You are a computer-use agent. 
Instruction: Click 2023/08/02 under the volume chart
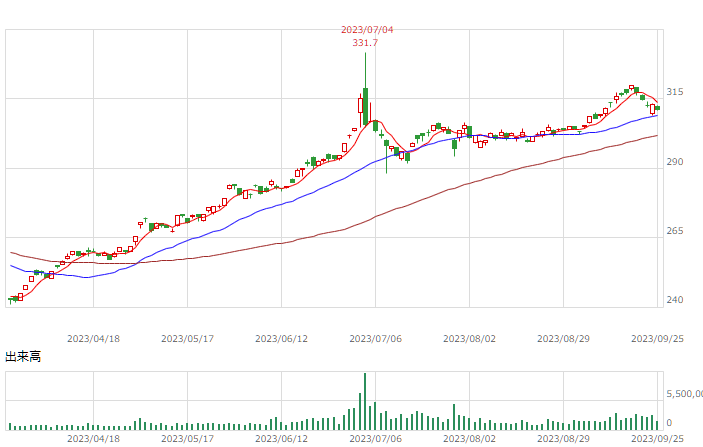469,438
